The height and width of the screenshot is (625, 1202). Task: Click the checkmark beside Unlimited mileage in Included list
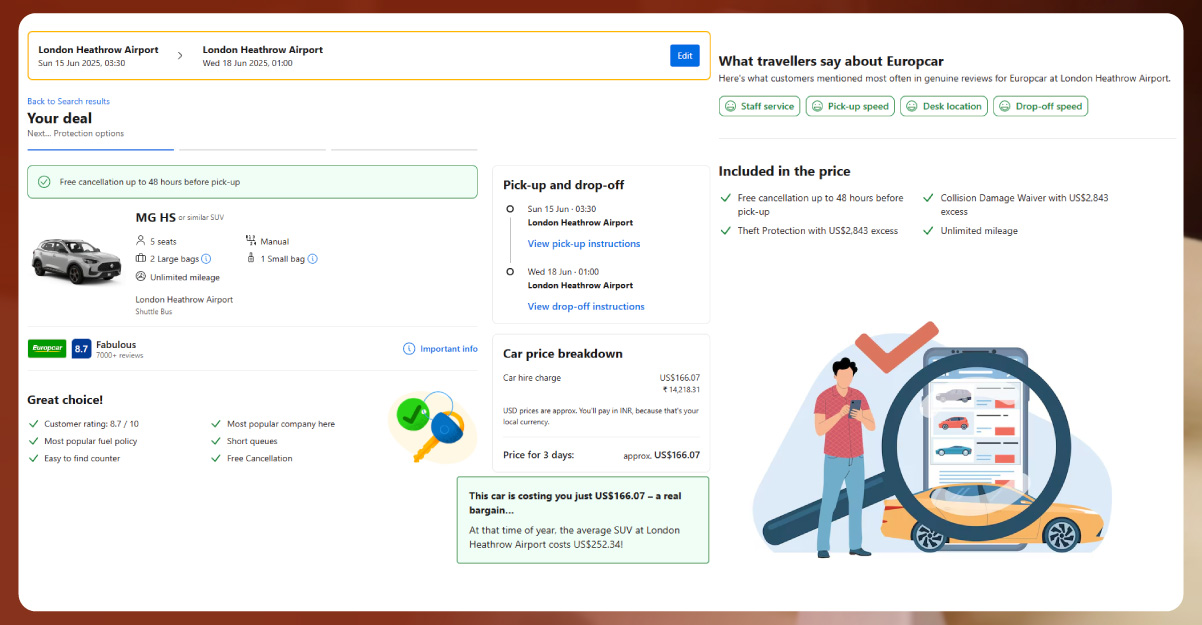click(929, 231)
